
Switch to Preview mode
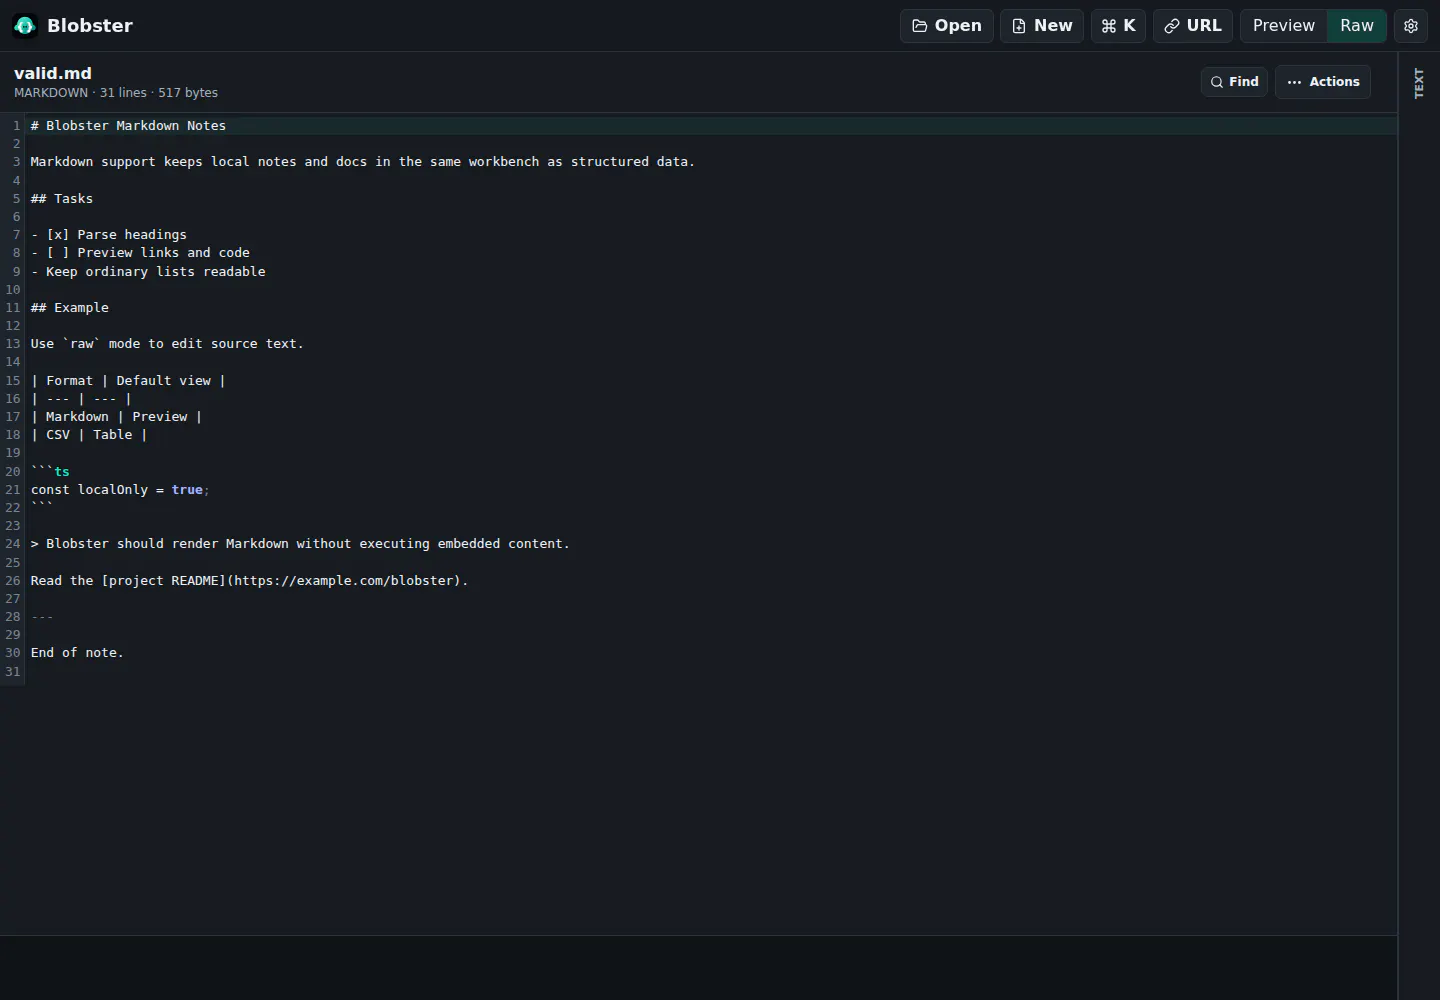tap(1284, 26)
